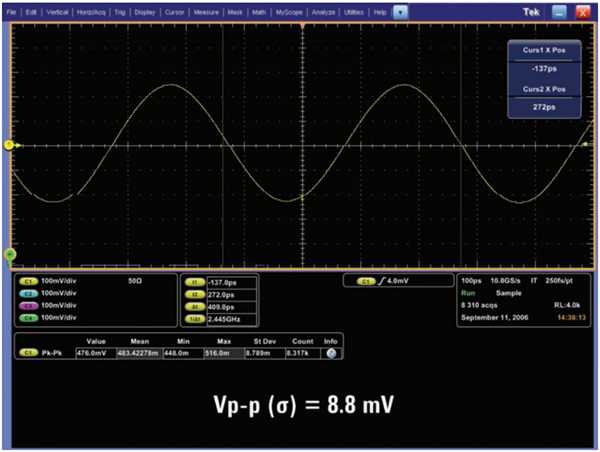Click the 1/Δt cursor badge
The height and width of the screenshot is (452, 600).
195,319
